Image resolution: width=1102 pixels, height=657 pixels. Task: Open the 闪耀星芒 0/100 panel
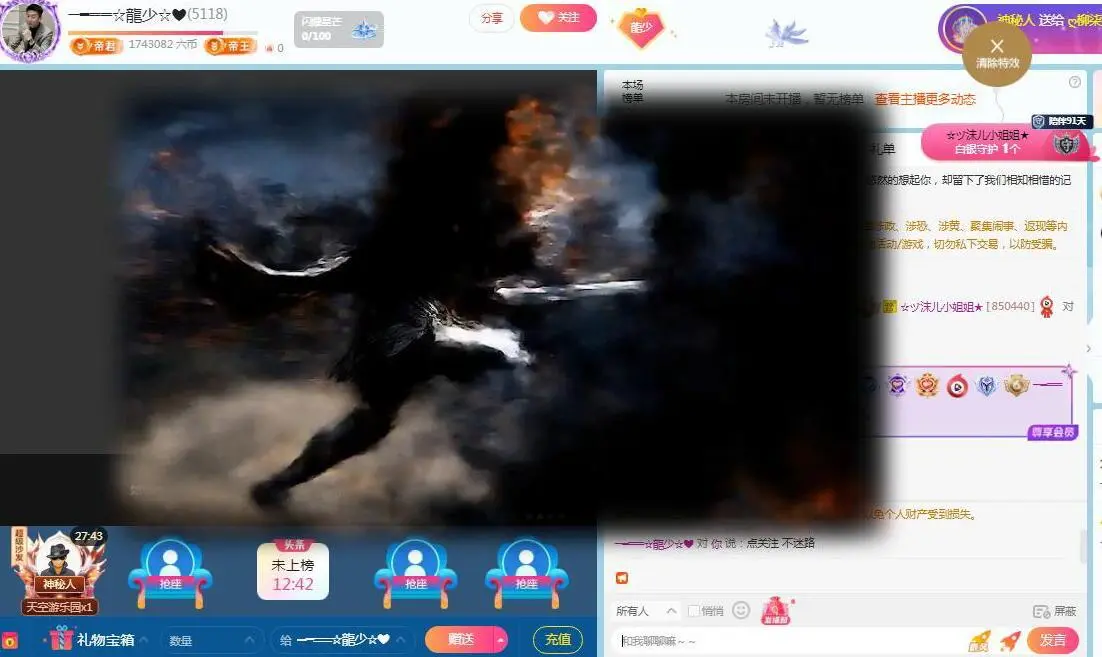coord(338,29)
